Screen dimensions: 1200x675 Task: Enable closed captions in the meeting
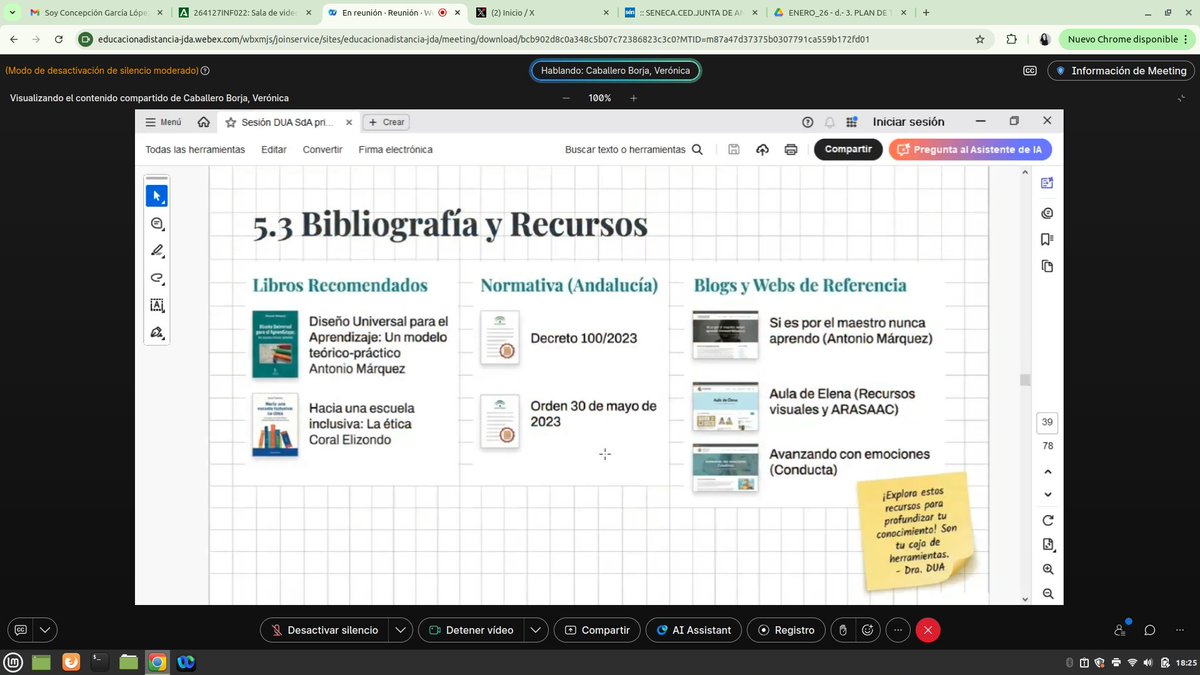(x=1029, y=70)
